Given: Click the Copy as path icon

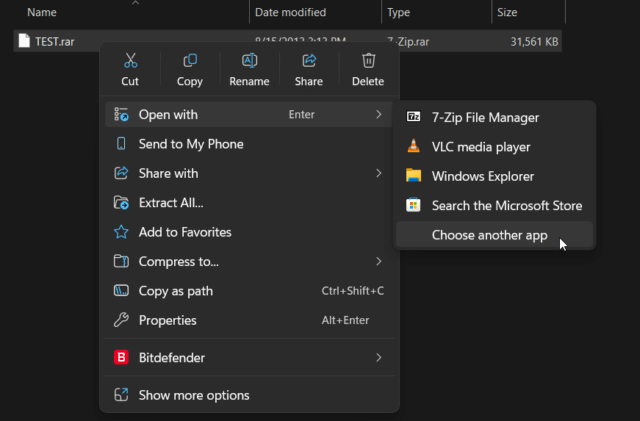Looking at the screenshot, I should point(121,291).
